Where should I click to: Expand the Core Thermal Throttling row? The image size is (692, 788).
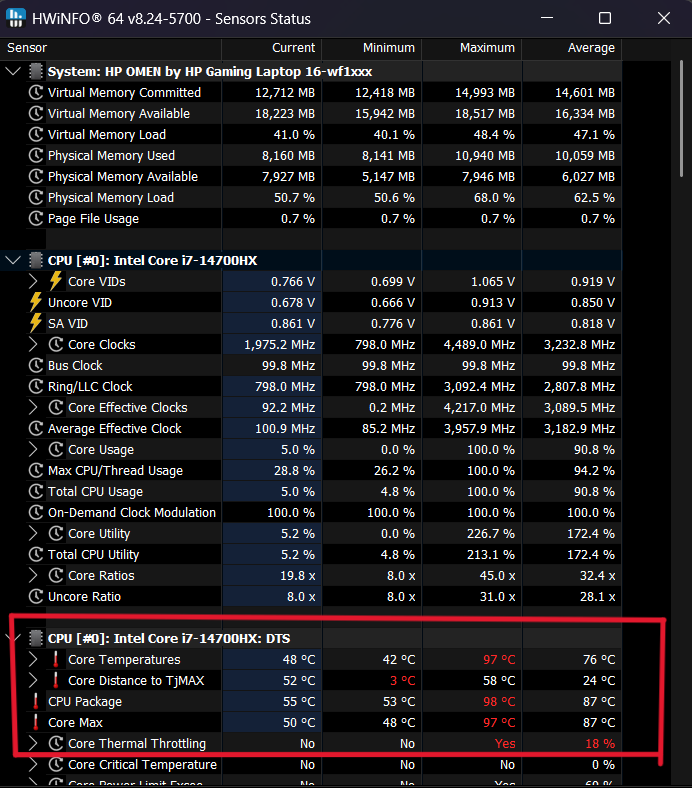33,743
